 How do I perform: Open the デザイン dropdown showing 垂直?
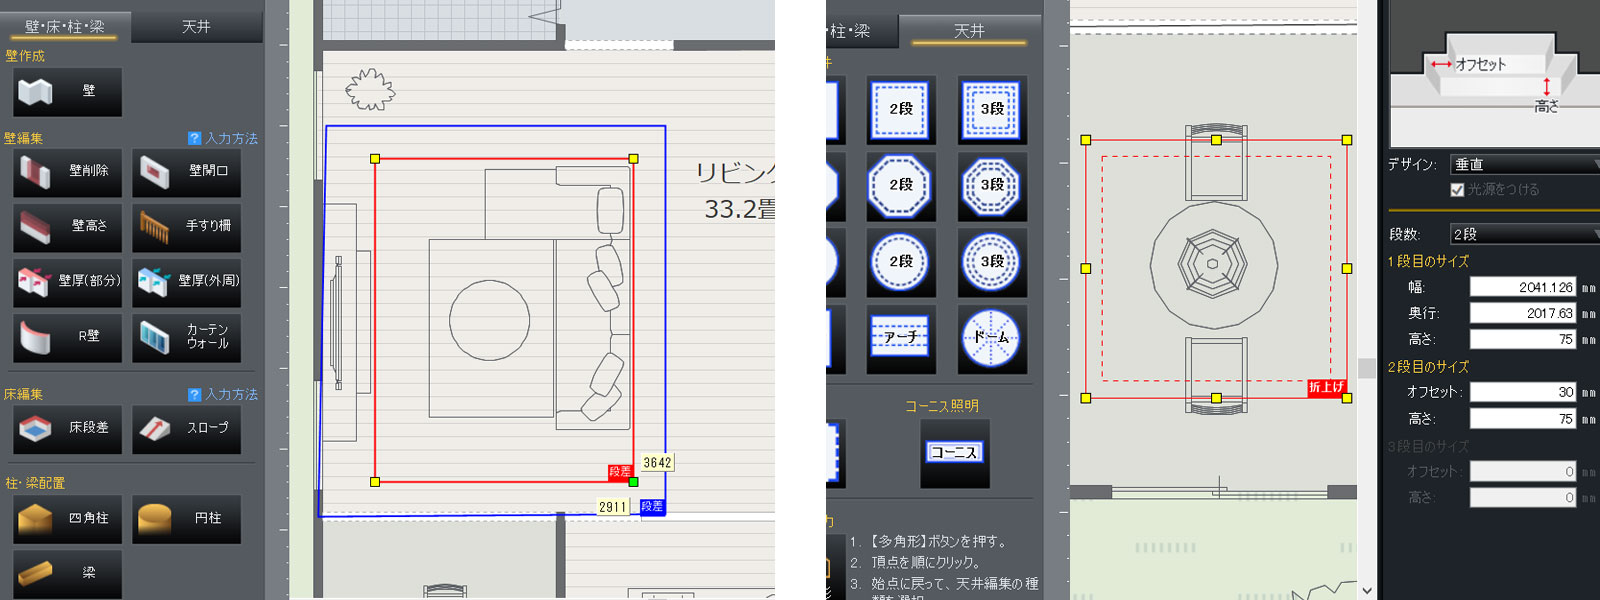click(x=1524, y=164)
